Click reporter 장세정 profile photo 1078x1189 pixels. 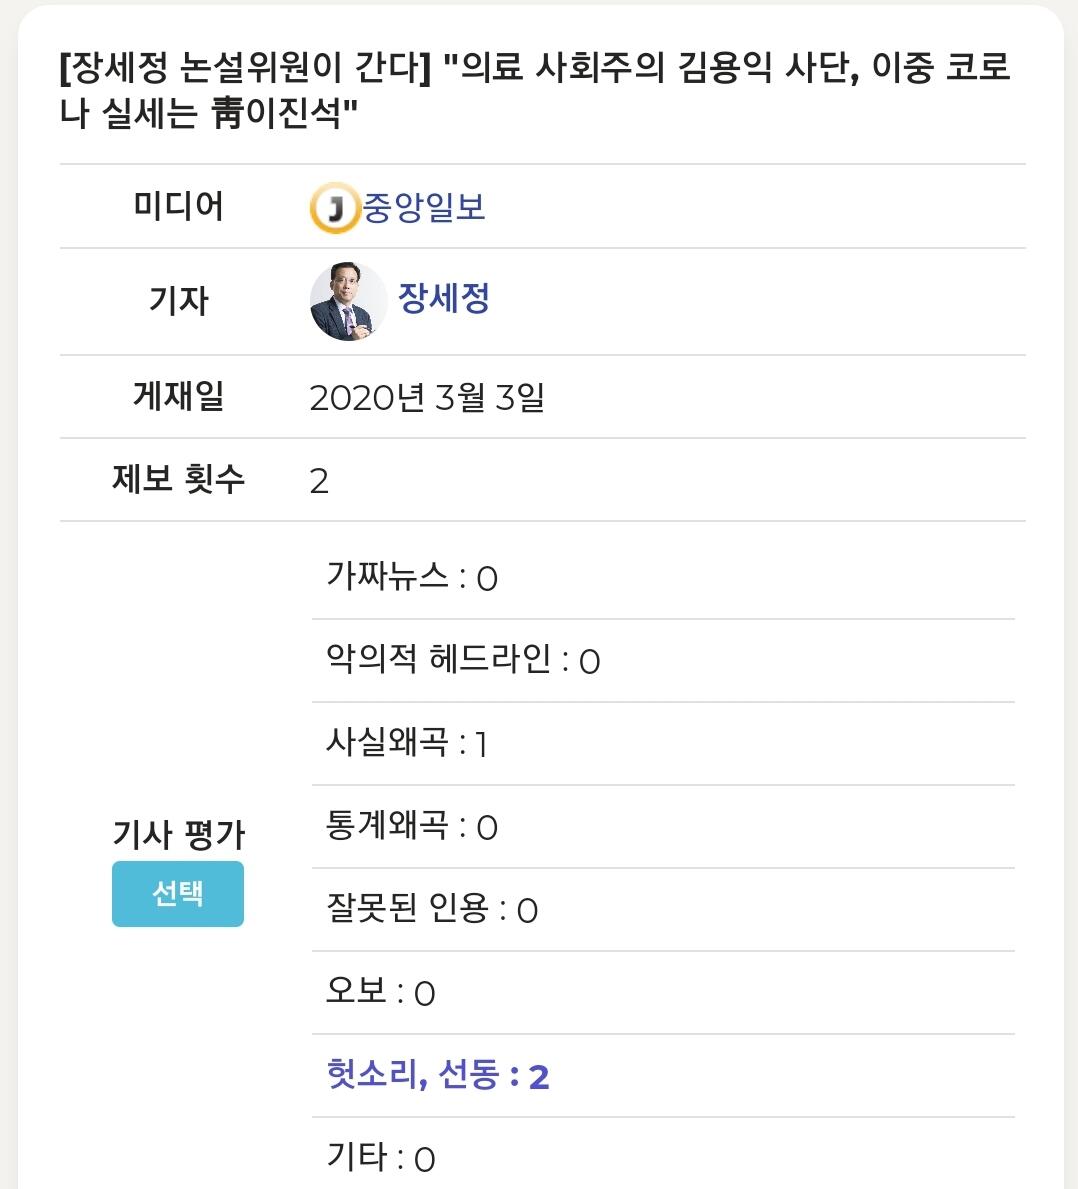tap(348, 301)
